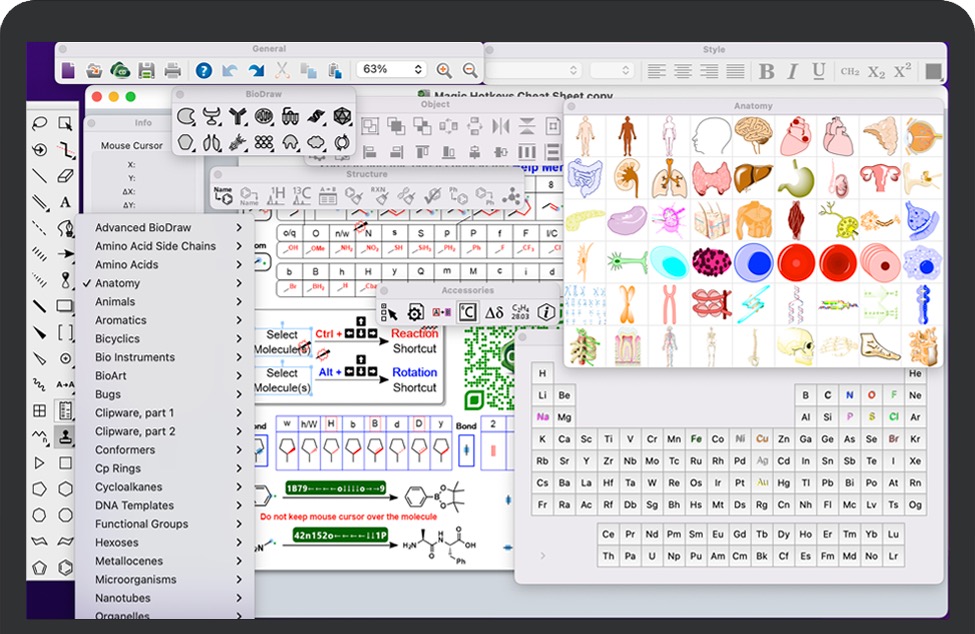975x634 pixels.
Task: Open Help via blue question mark icon
Action: [203, 70]
